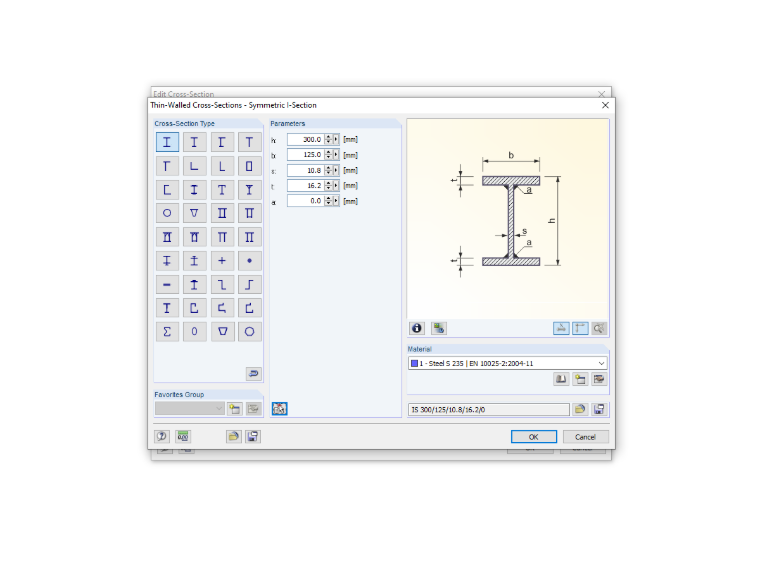Screen dimensions: 760x570
Task: Select the plus-shaped cross section type
Action: point(222,261)
